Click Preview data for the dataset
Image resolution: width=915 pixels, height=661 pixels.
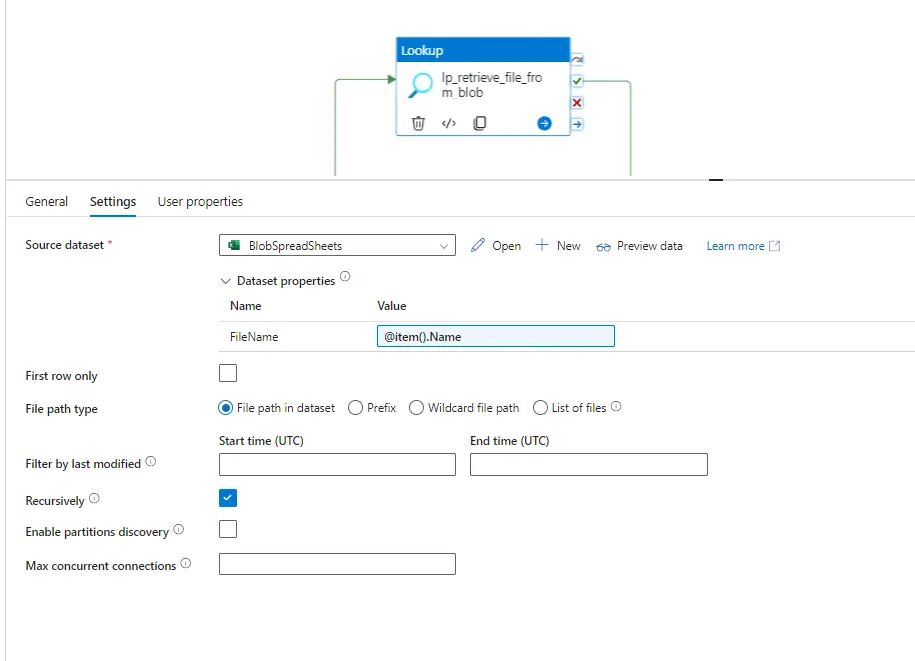pos(639,246)
